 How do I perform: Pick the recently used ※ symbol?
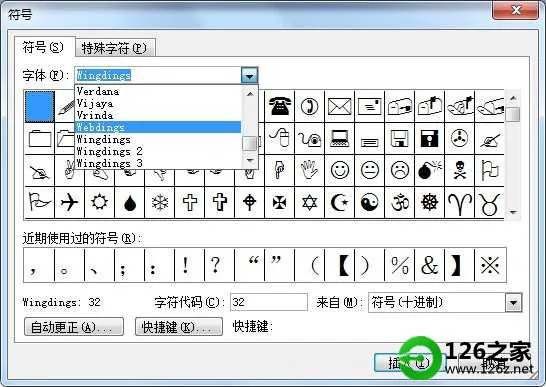tap(490, 265)
